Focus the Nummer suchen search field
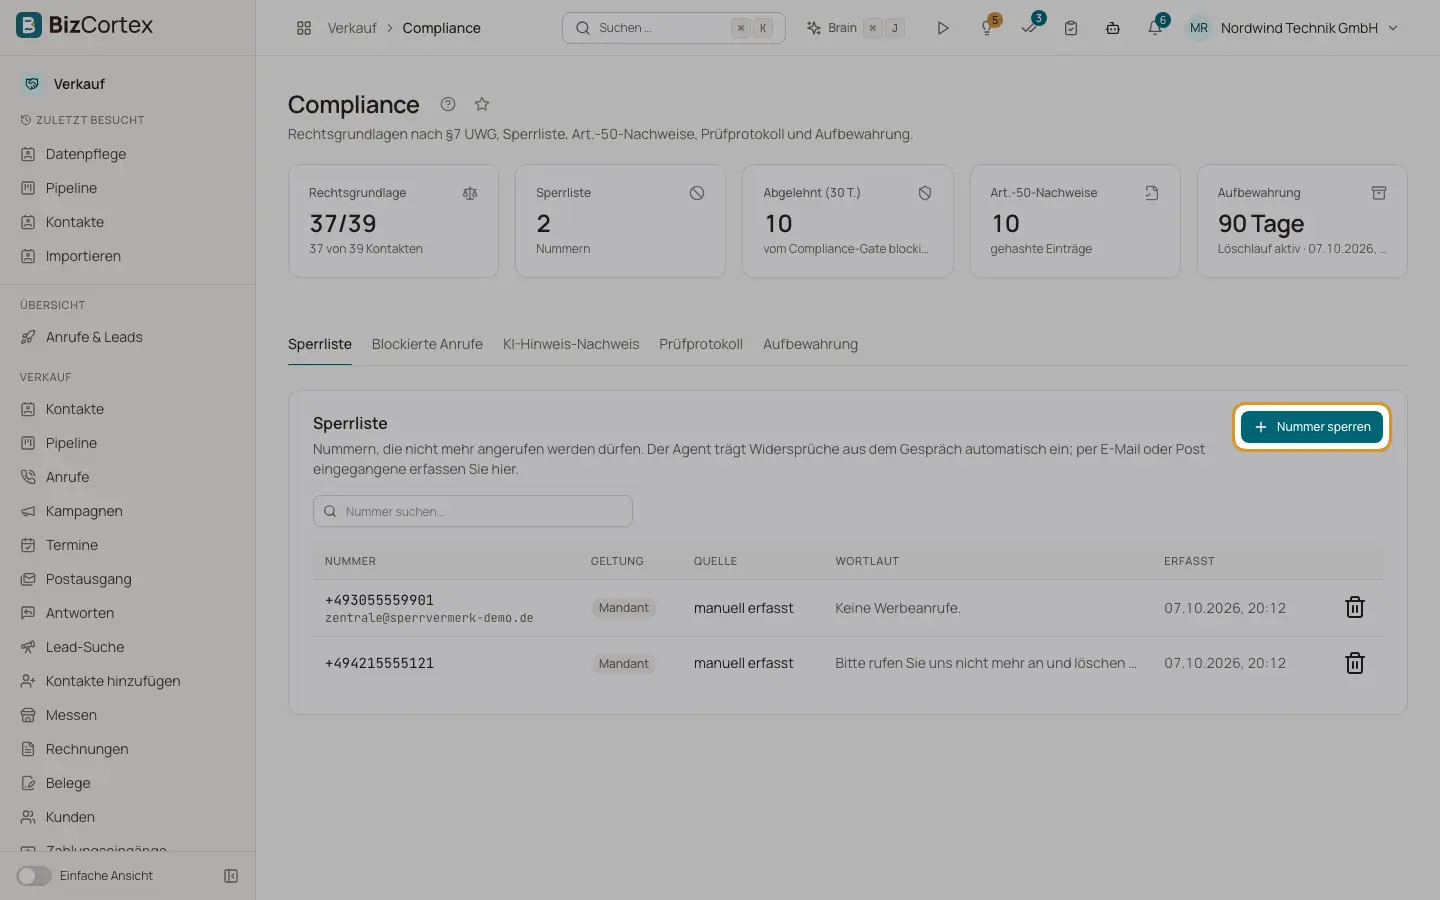This screenshot has width=1440, height=900. tap(473, 511)
